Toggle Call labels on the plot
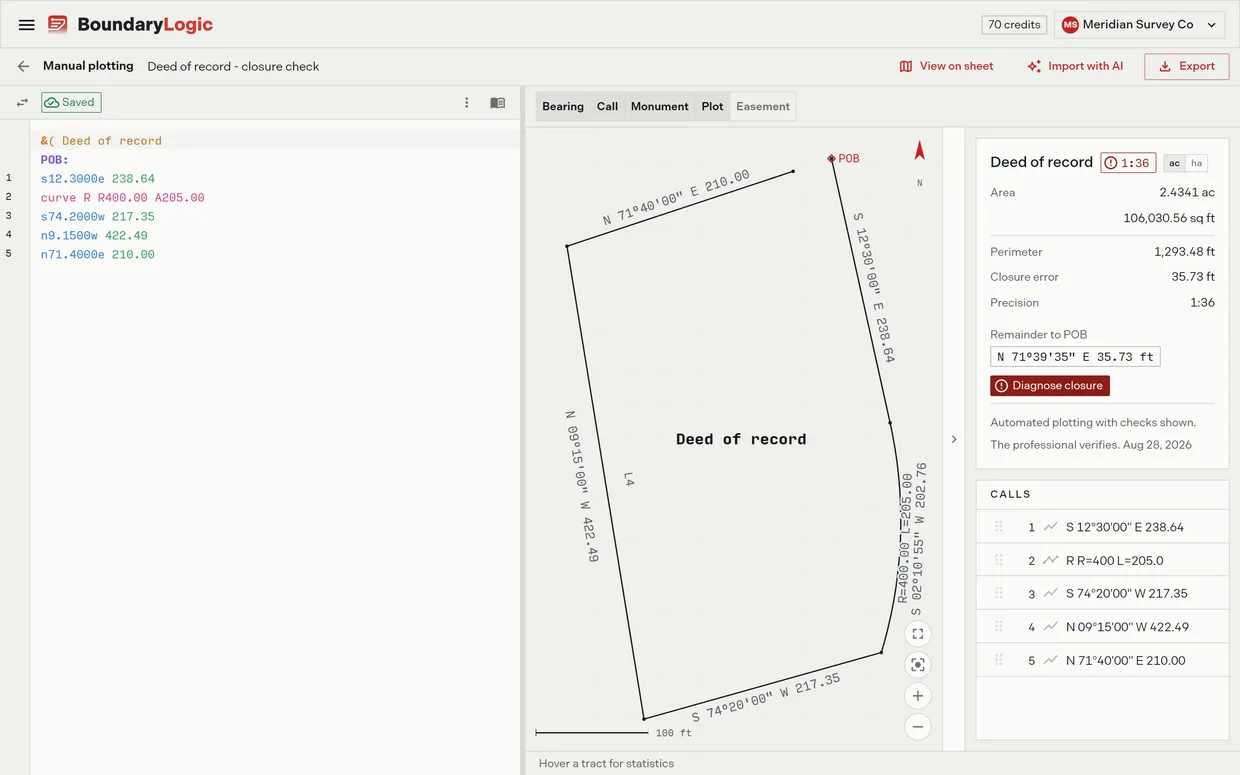The height and width of the screenshot is (775, 1240). coord(607,106)
